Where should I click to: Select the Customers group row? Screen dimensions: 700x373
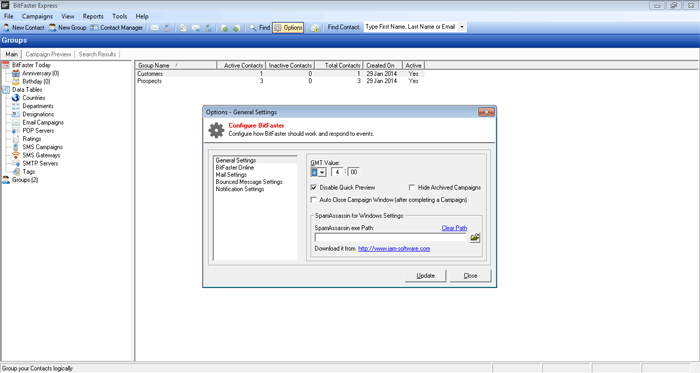(280, 74)
